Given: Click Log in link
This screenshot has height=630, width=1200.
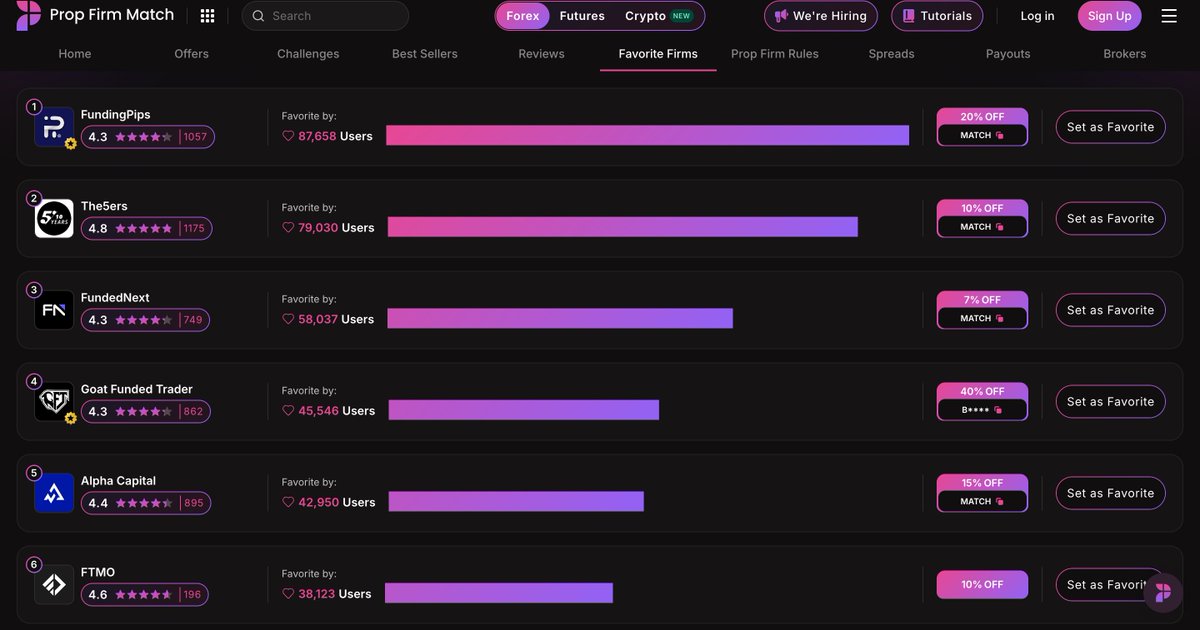Looking at the screenshot, I should coord(1037,16).
